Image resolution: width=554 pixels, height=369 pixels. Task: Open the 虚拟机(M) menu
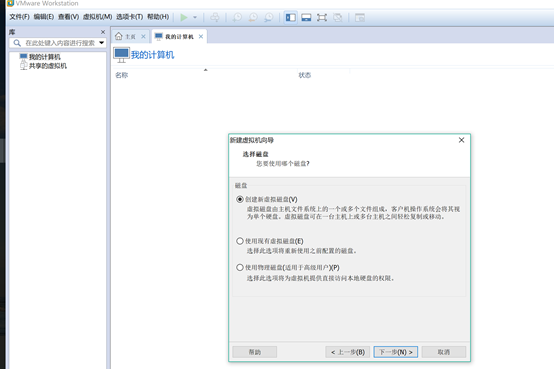pyautogui.click(x=97, y=17)
